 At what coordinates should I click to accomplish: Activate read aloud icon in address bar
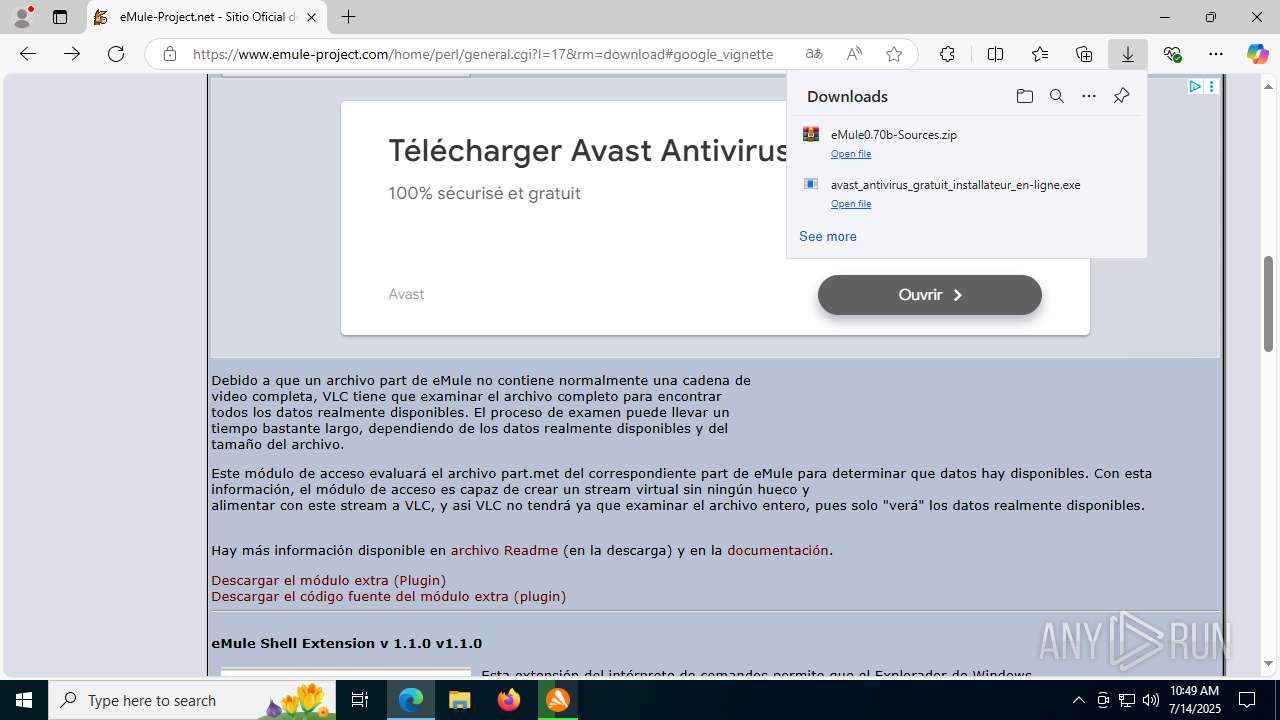(x=854, y=54)
